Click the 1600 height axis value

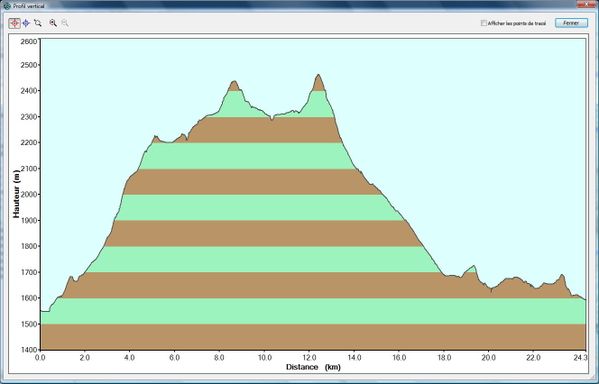30,298
